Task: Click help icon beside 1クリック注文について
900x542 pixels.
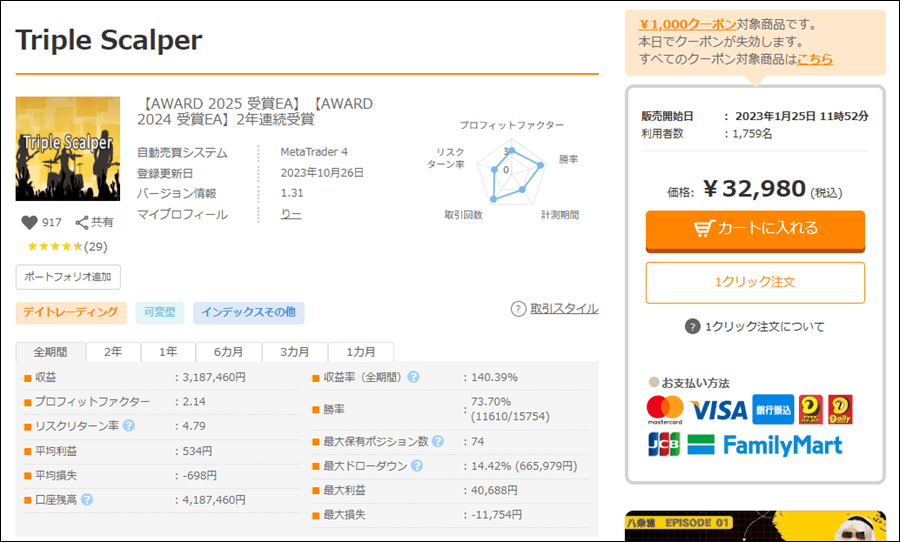Action: tap(692, 327)
